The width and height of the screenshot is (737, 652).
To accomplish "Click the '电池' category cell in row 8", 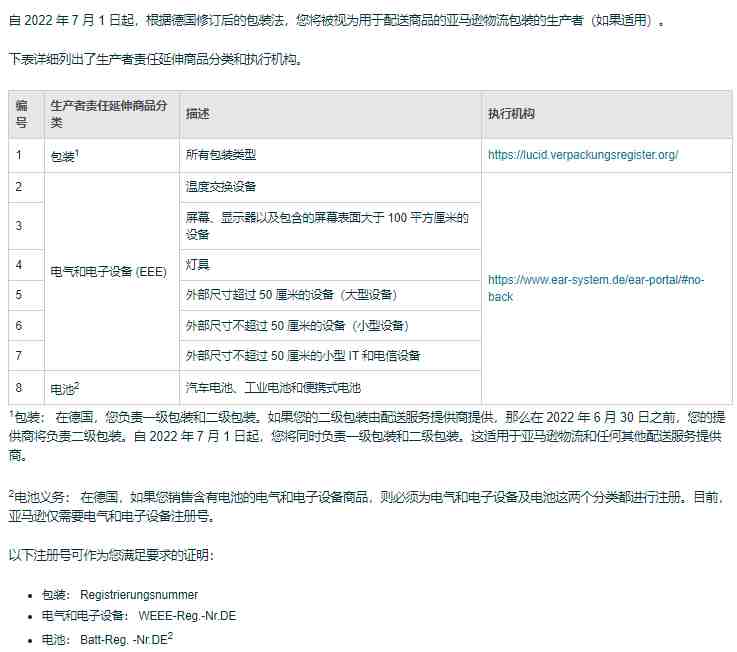I will coord(112,388).
